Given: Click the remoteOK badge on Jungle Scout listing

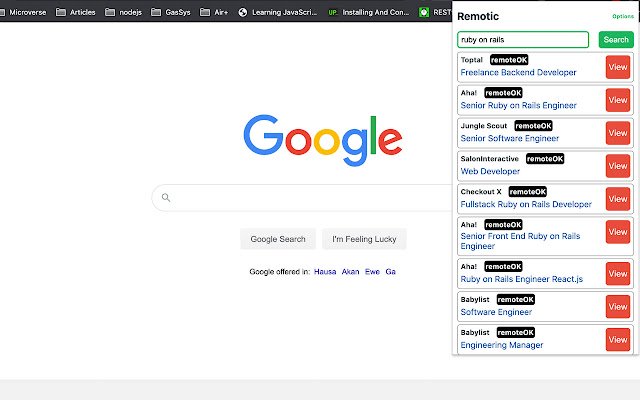Looking at the screenshot, I should (533, 126).
